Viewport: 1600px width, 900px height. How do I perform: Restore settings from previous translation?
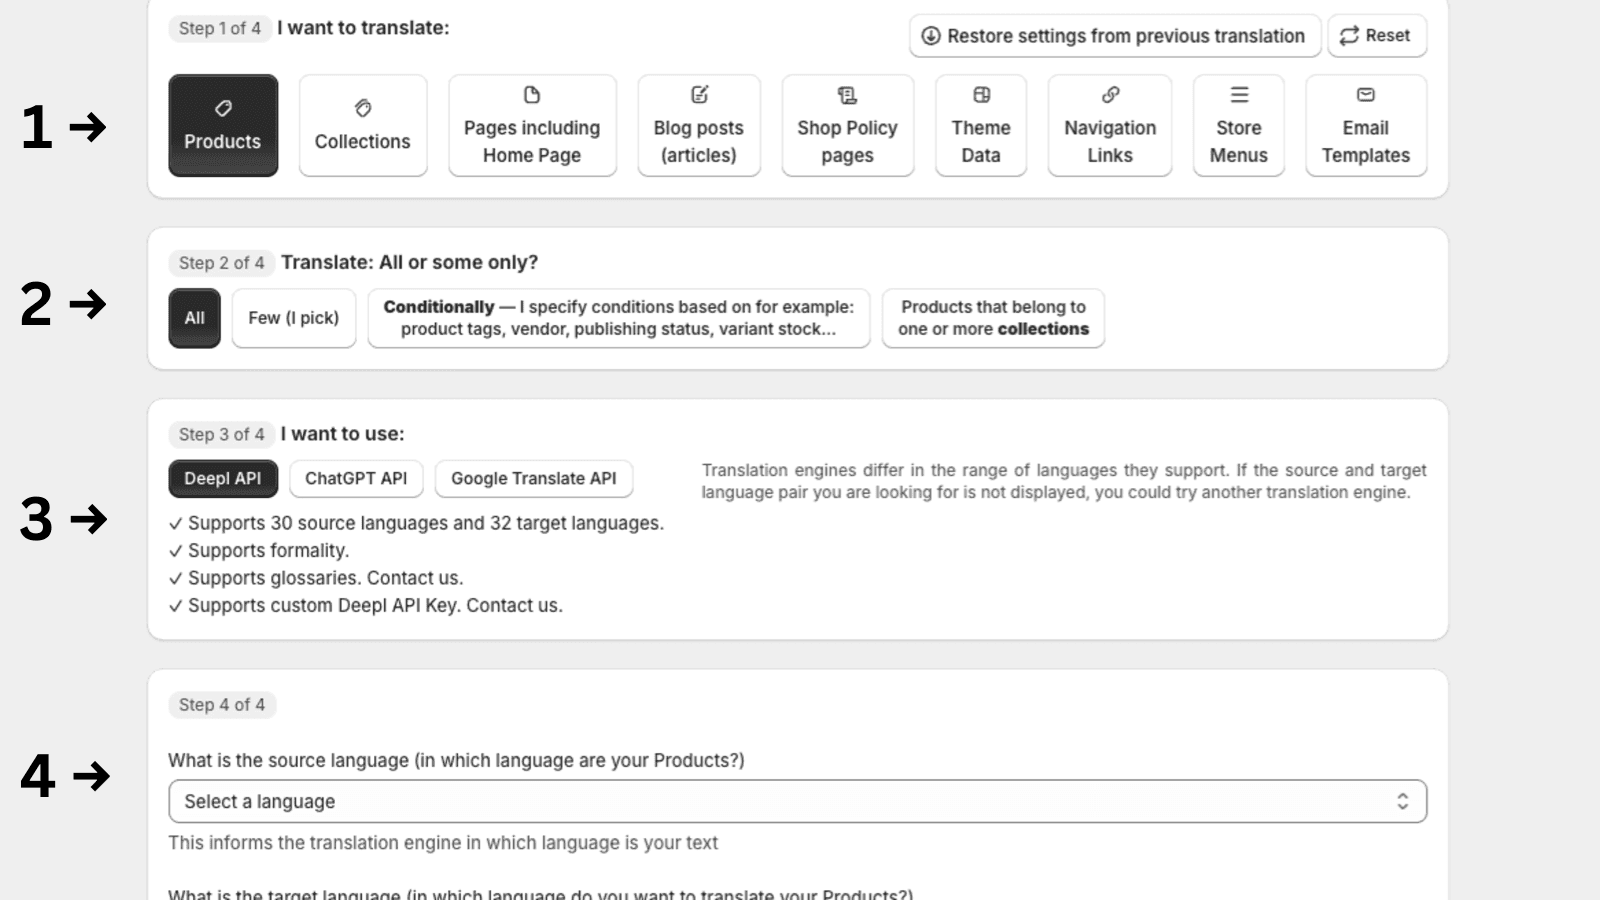[x=1114, y=36]
